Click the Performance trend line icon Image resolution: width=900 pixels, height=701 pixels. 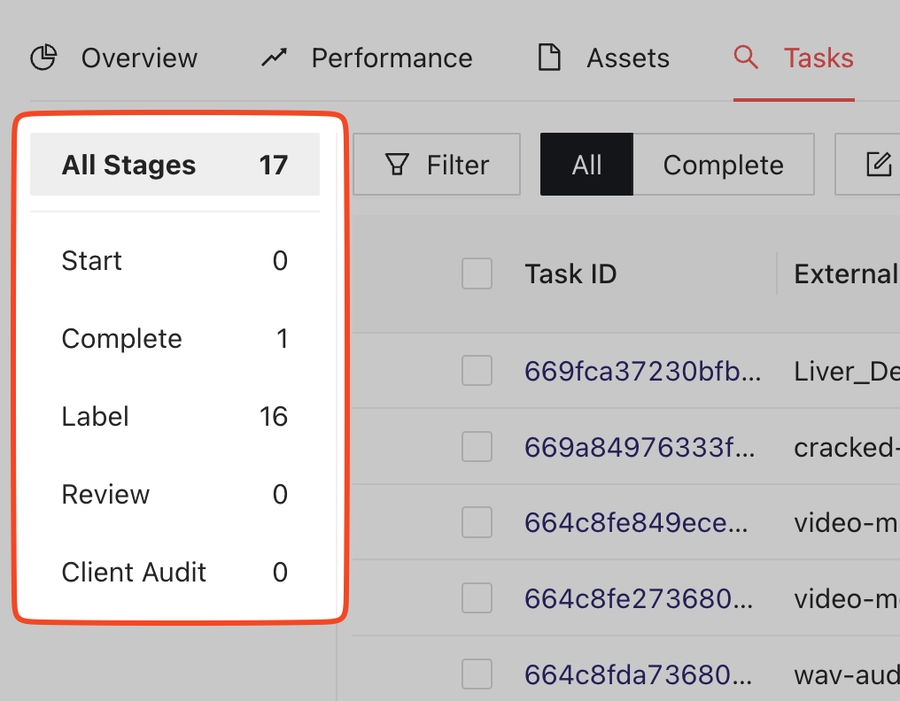pos(274,58)
